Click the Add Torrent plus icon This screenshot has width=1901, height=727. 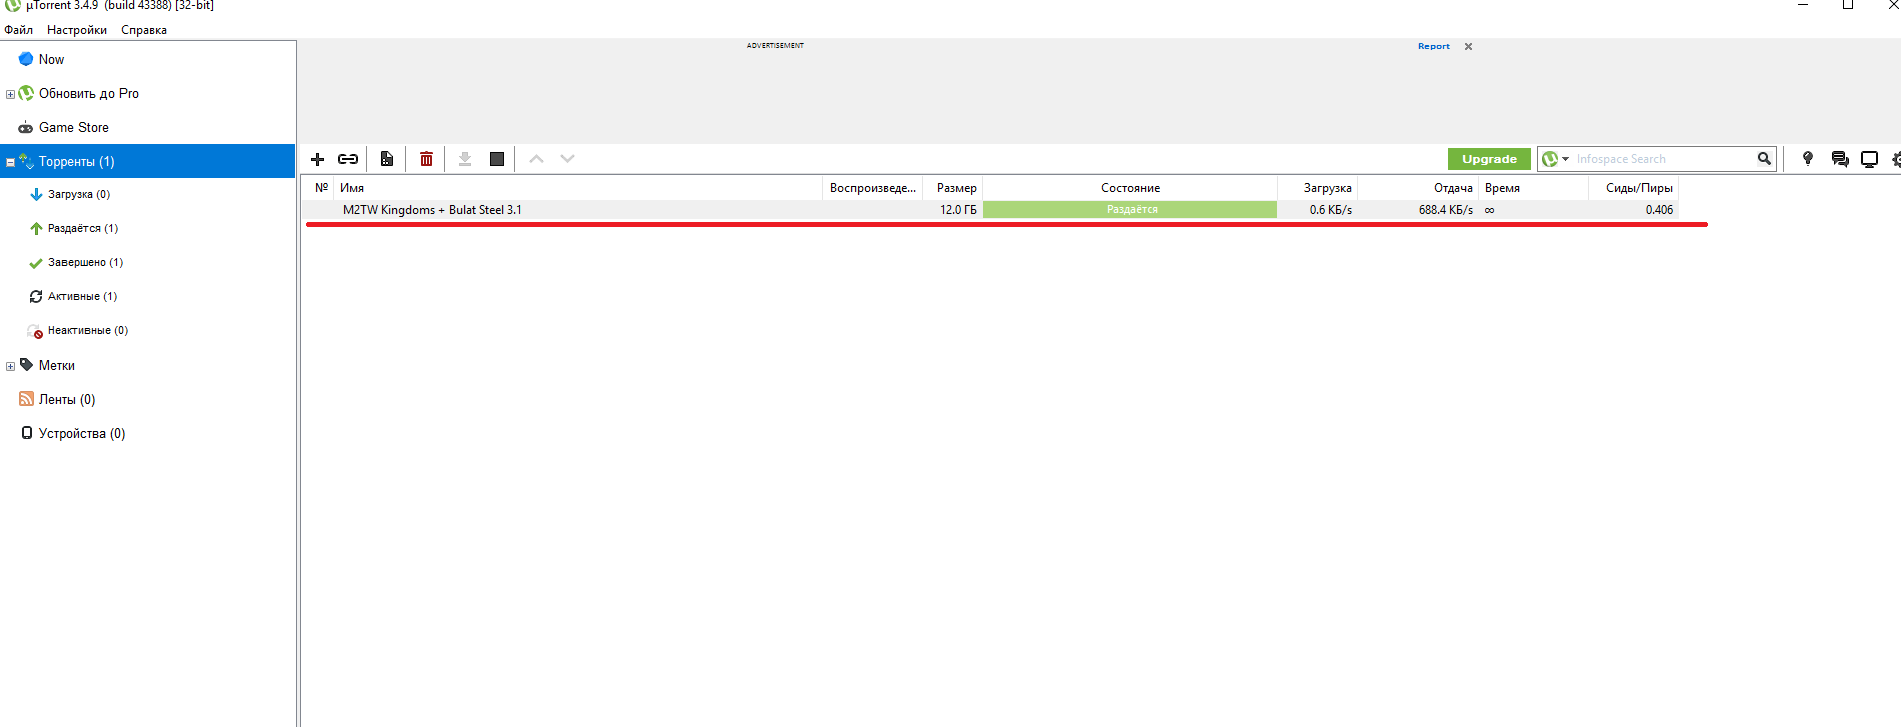tap(317, 159)
